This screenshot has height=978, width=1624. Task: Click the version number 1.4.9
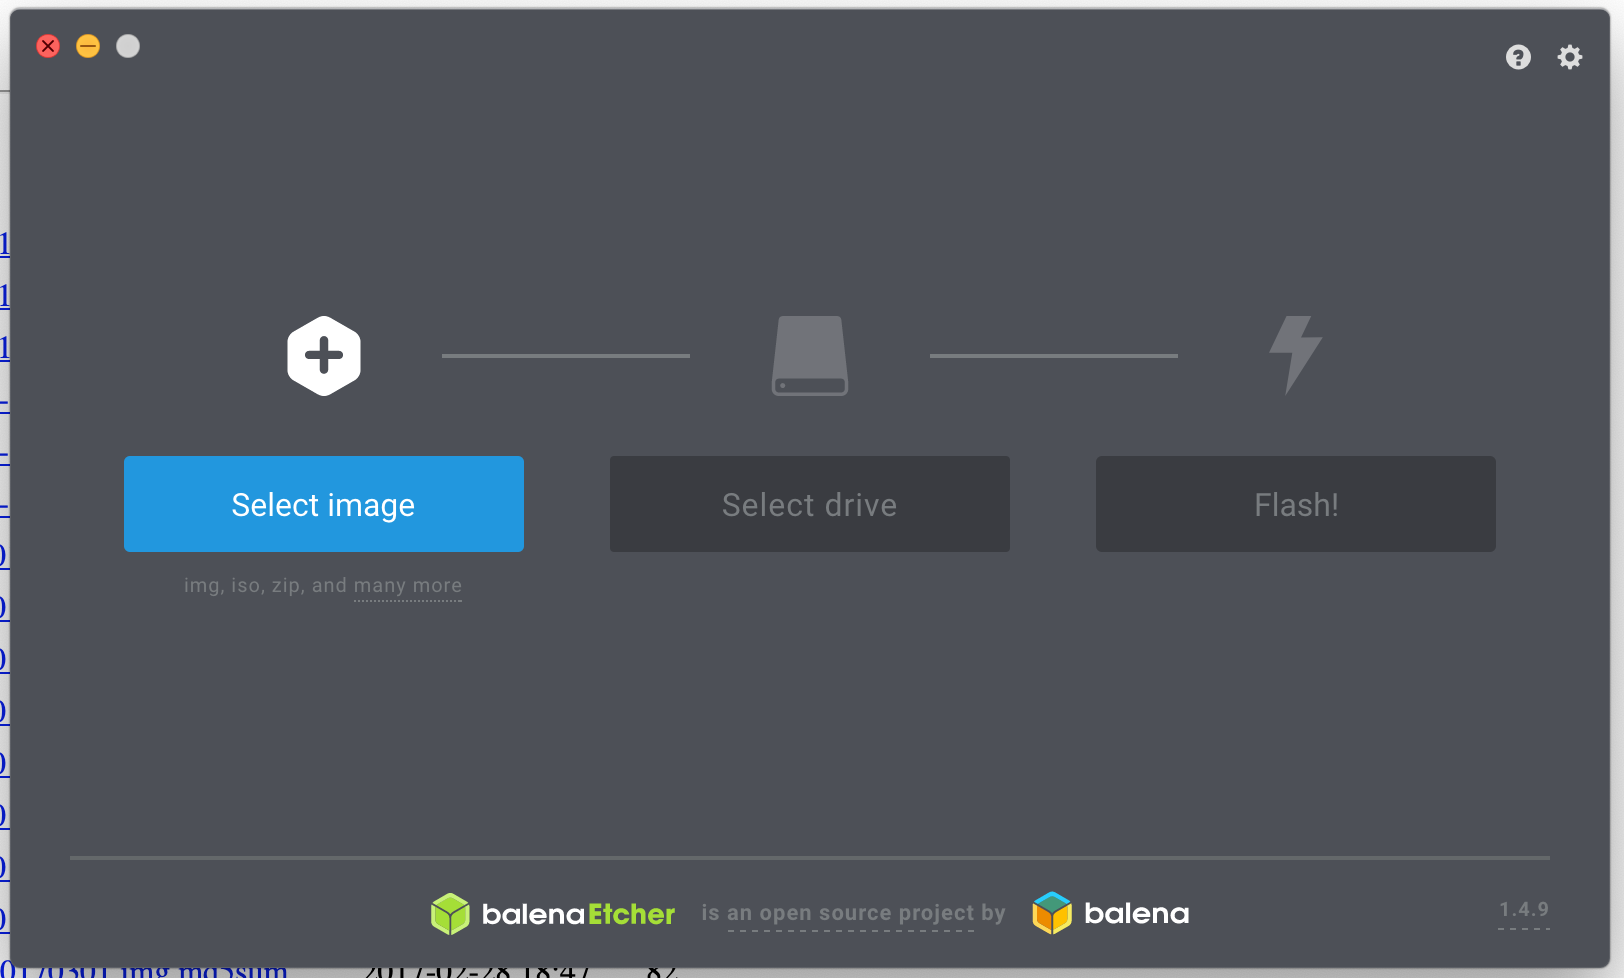(1523, 910)
